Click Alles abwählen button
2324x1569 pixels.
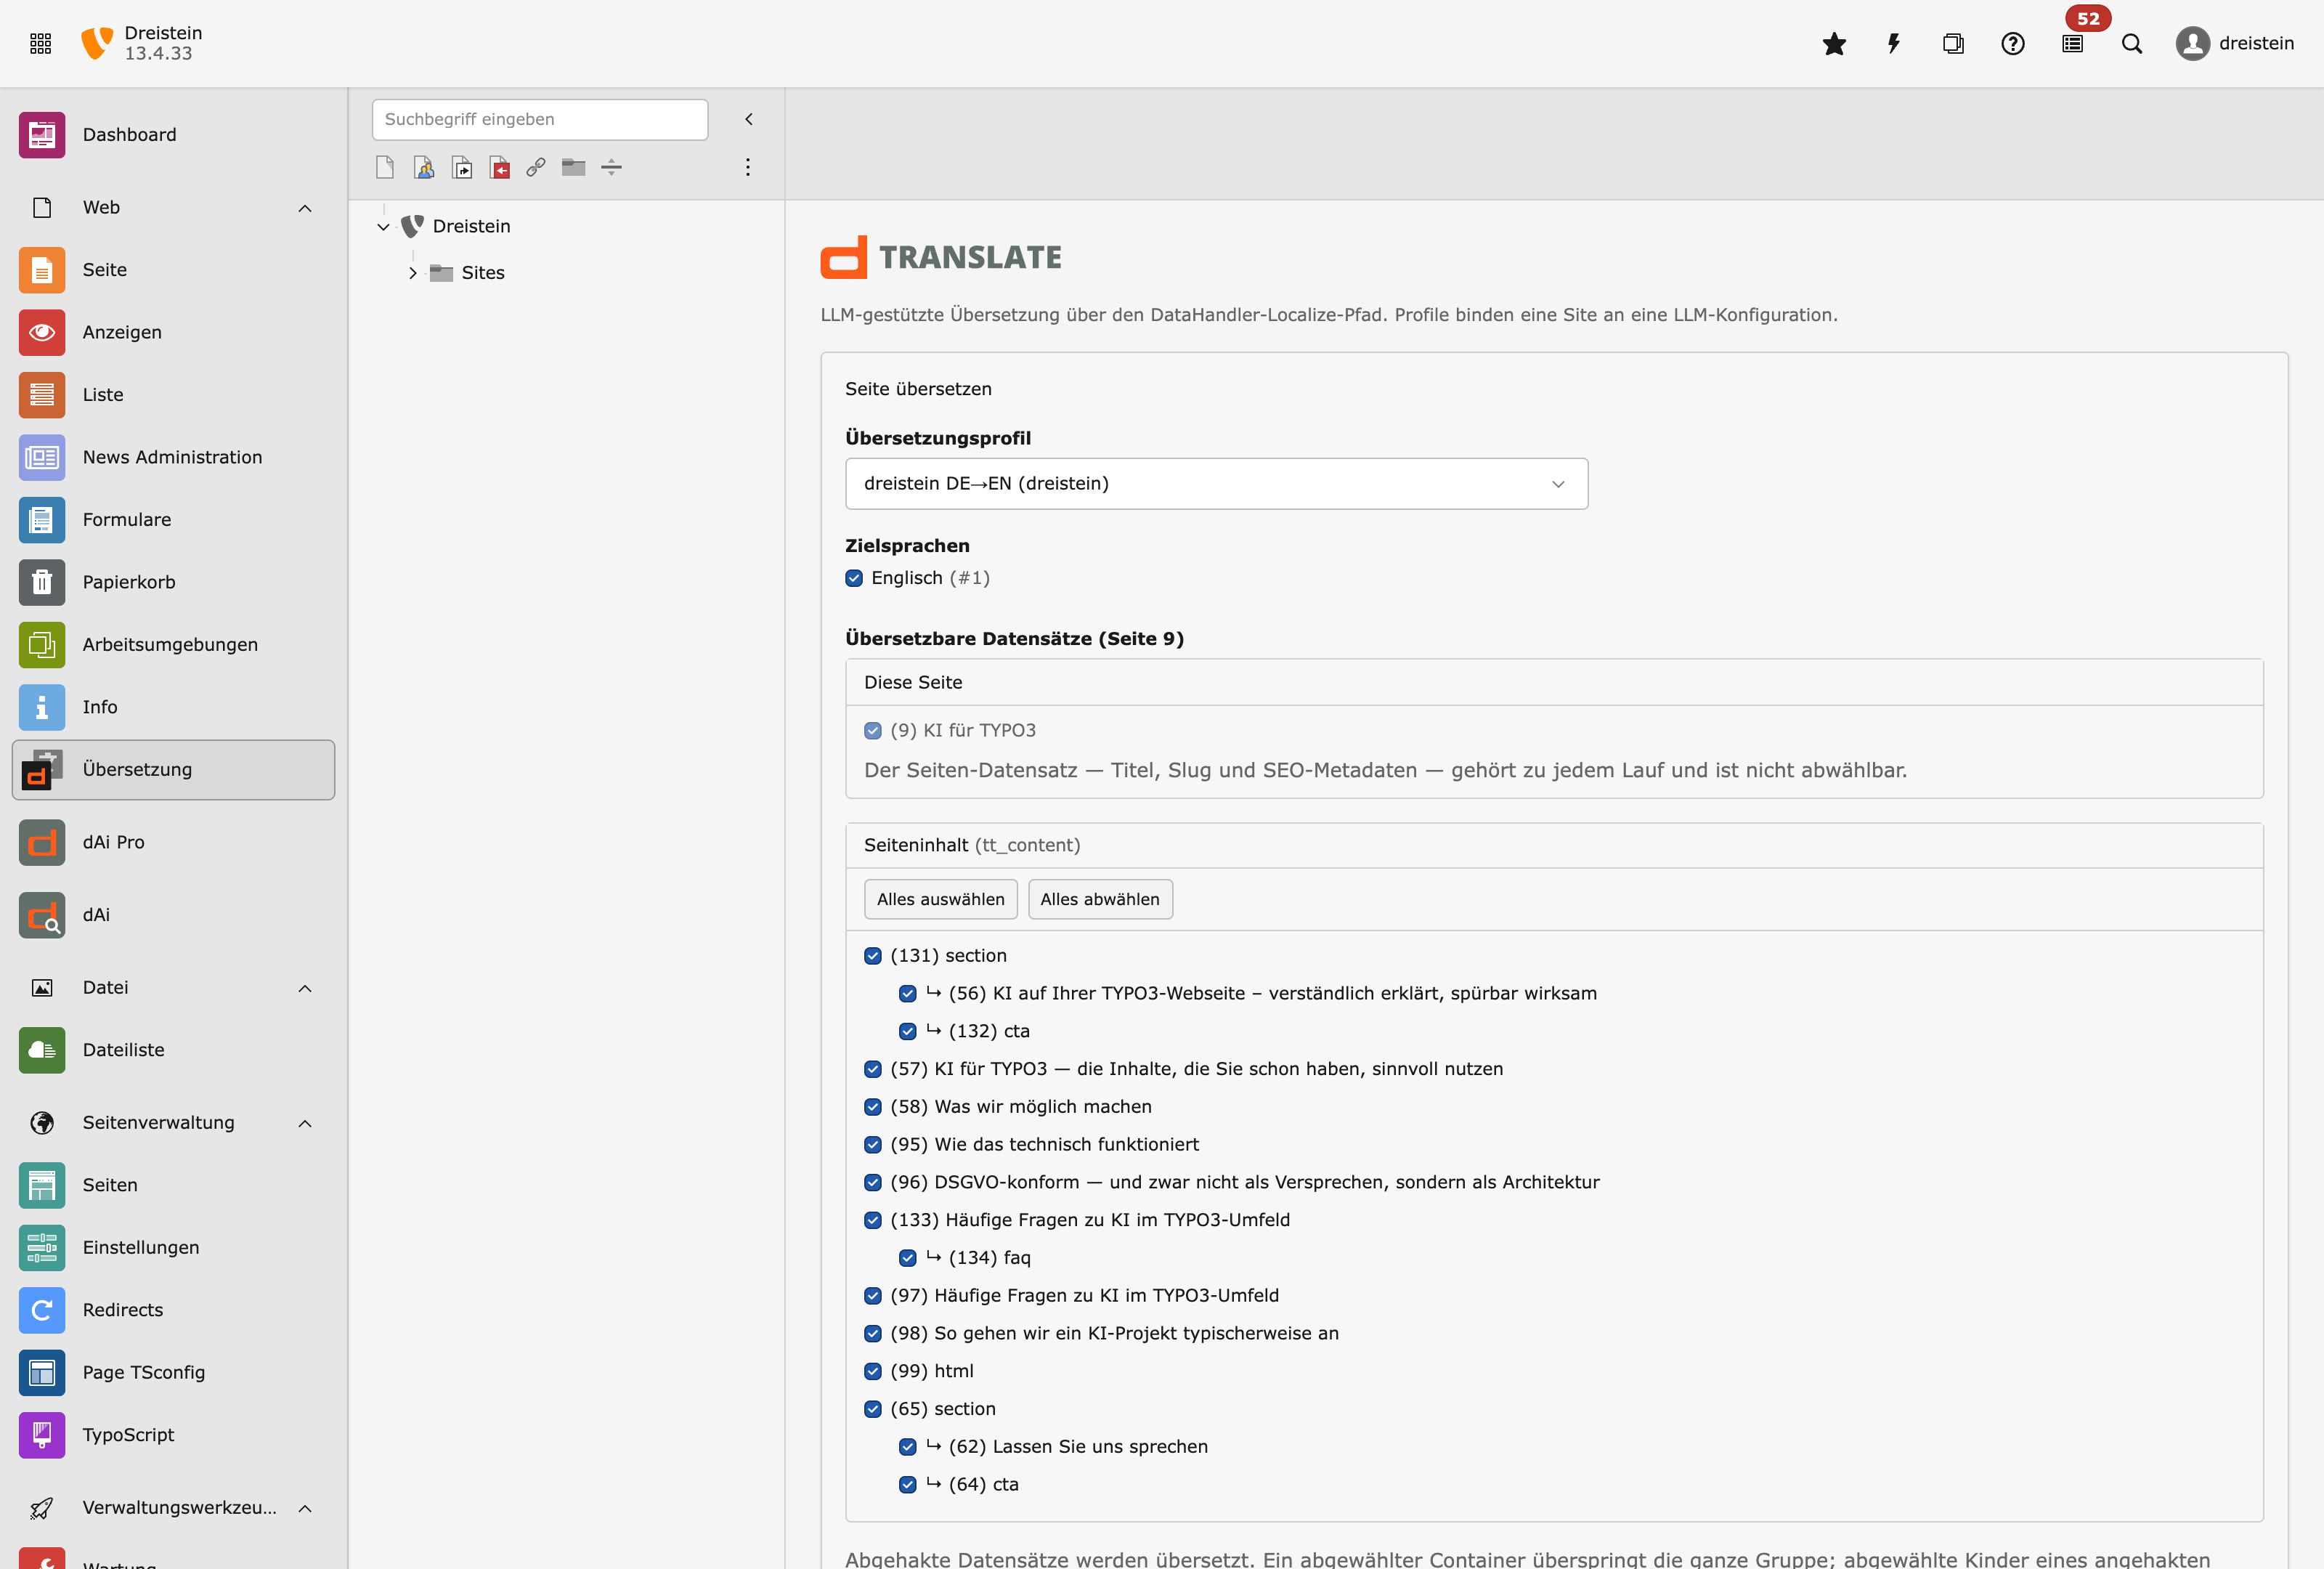(x=1100, y=899)
